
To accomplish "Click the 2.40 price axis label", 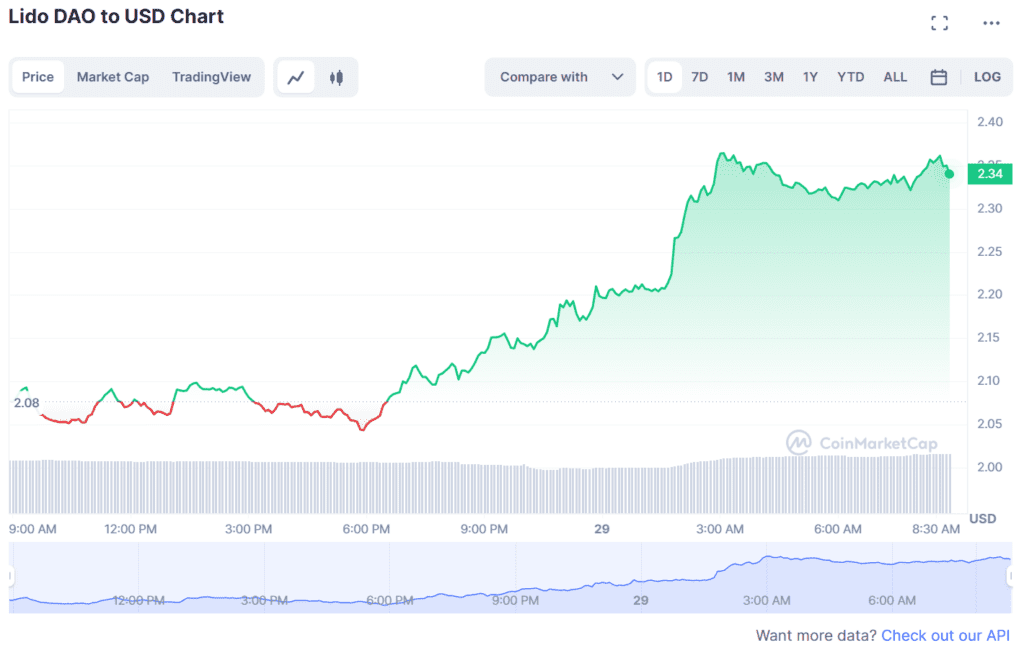I will [x=989, y=121].
